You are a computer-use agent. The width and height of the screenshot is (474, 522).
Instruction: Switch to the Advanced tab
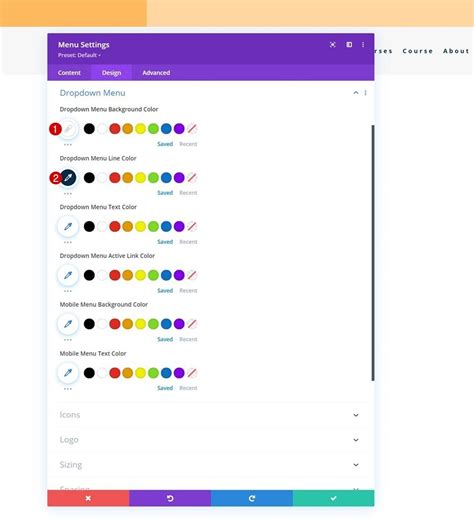156,73
